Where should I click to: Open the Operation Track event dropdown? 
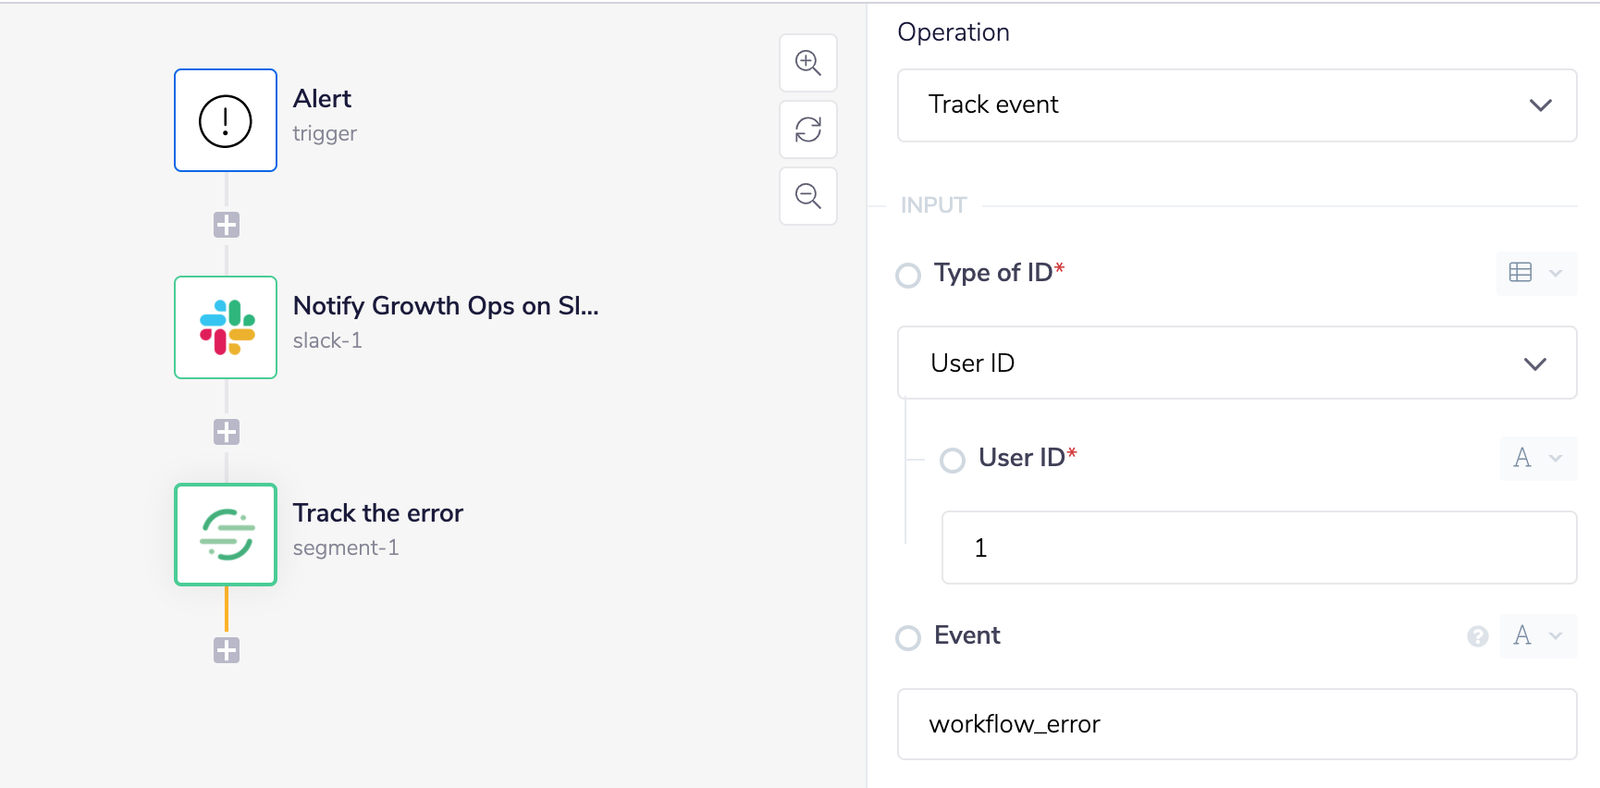click(x=1237, y=105)
